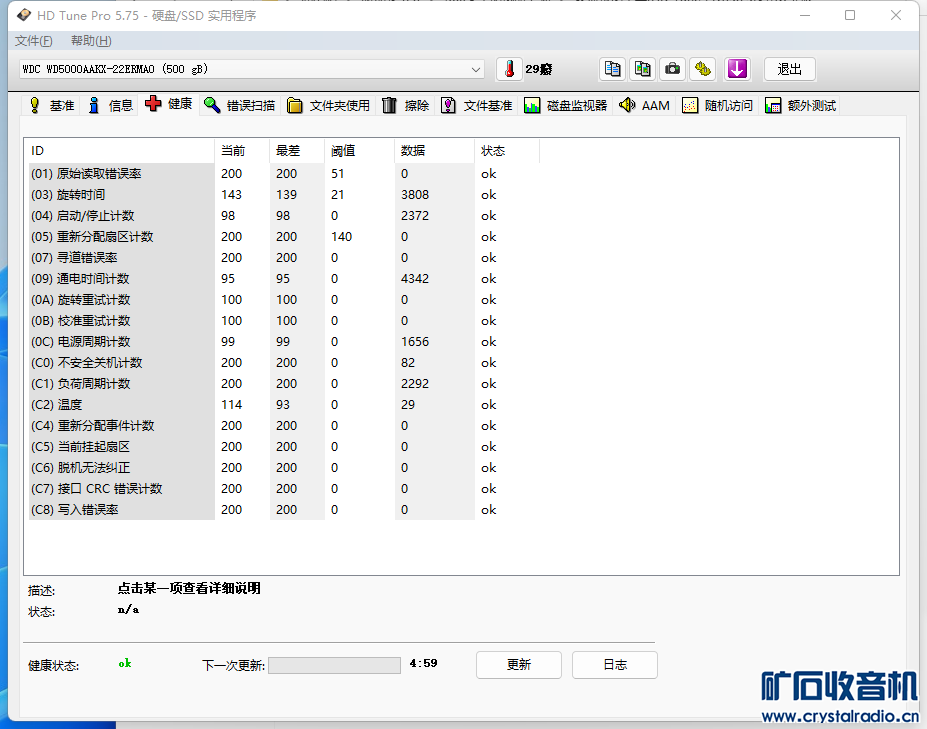Open the 基准 benchmark tab

(51, 105)
